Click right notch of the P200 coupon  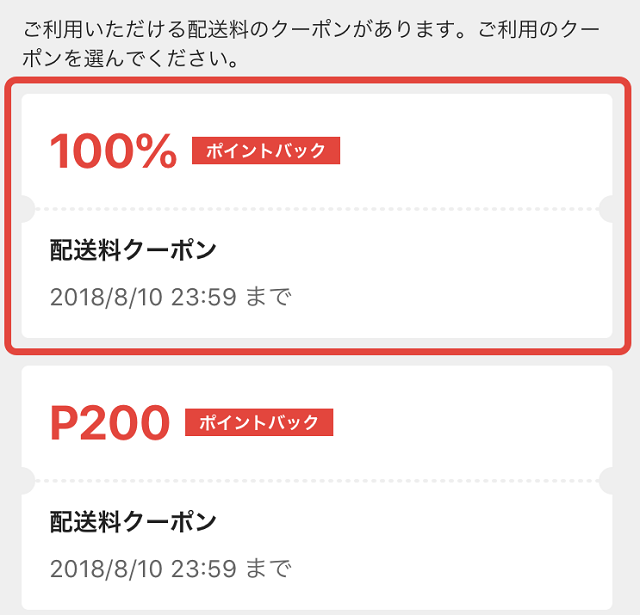606,481
